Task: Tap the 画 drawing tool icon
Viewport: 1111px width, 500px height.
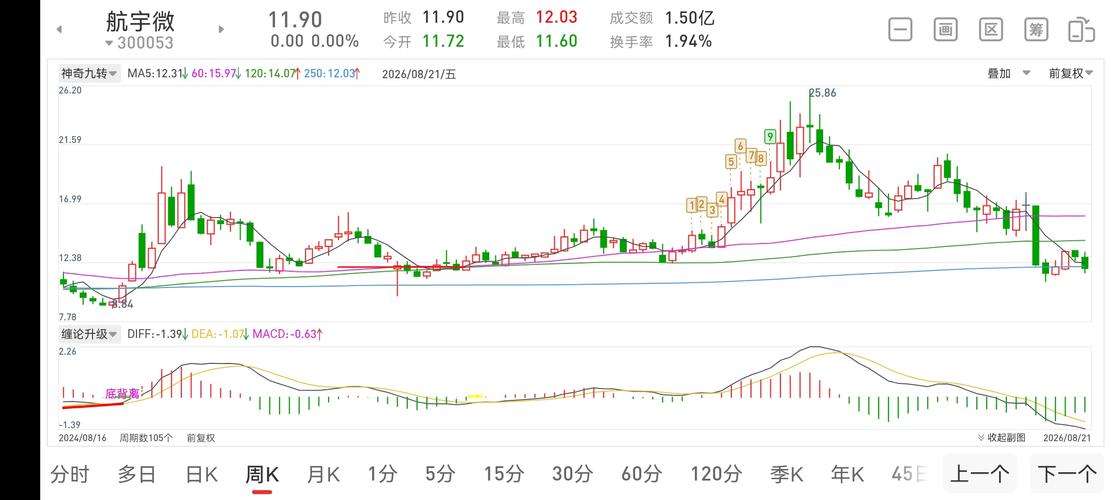Action: coord(945,30)
